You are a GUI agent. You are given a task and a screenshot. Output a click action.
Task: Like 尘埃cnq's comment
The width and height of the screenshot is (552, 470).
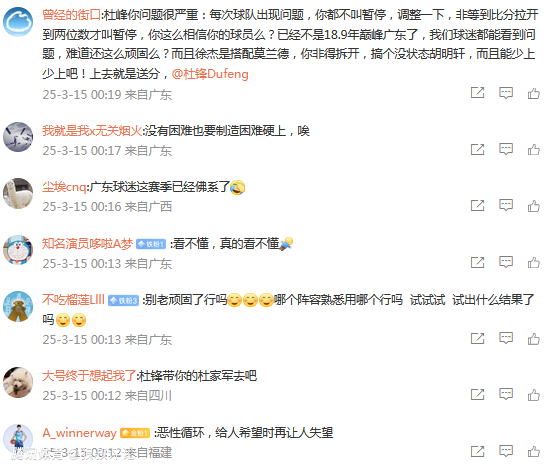point(534,206)
